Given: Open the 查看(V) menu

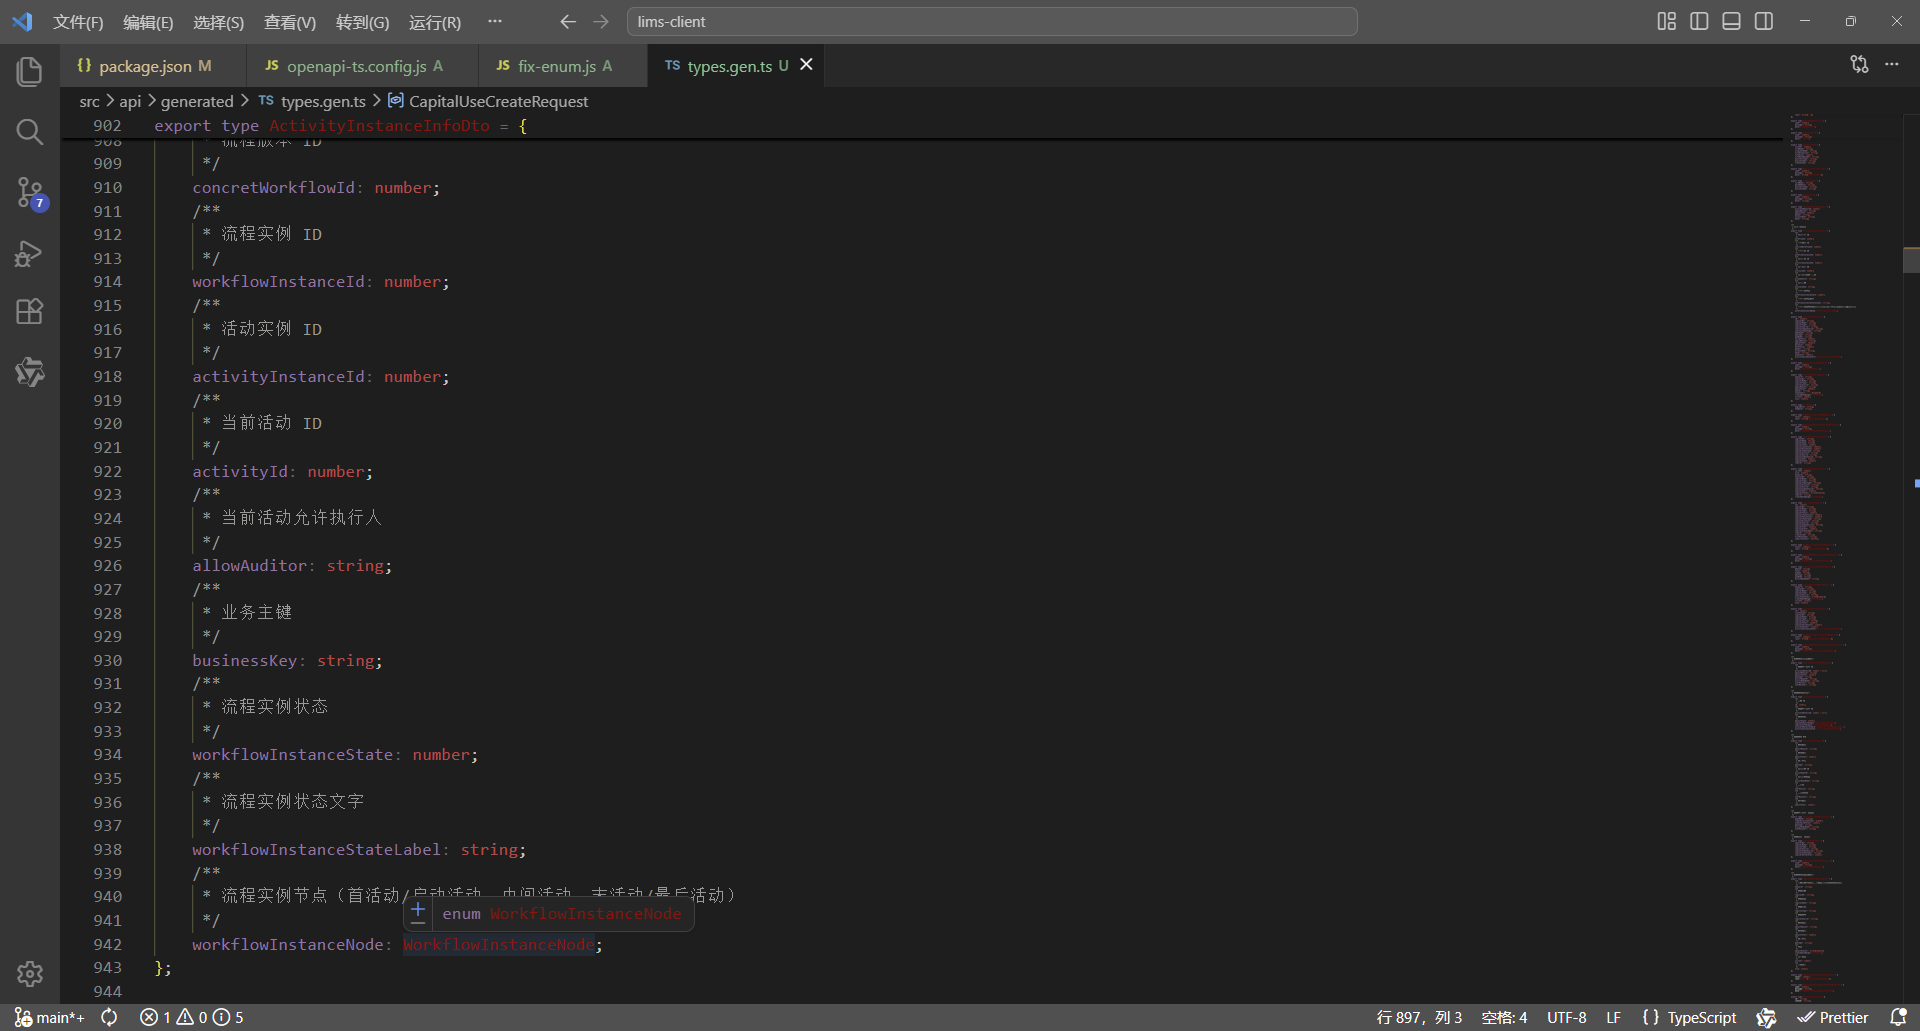Looking at the screenshot, I should coord(290,22).
